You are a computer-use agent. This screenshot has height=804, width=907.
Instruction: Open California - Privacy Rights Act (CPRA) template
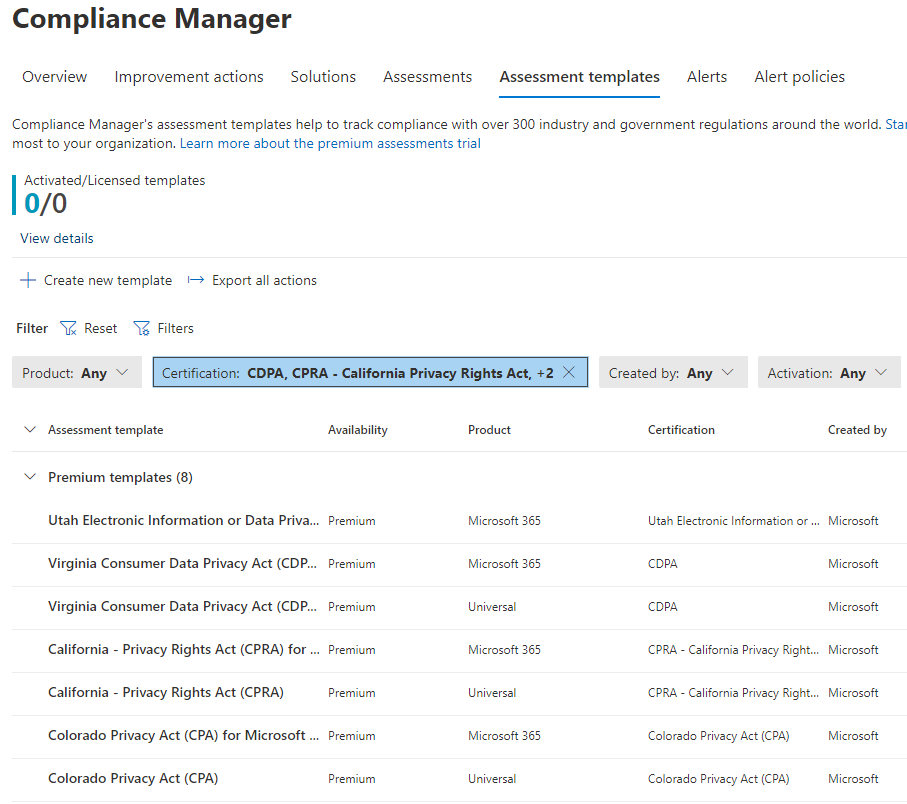(166, 692)
